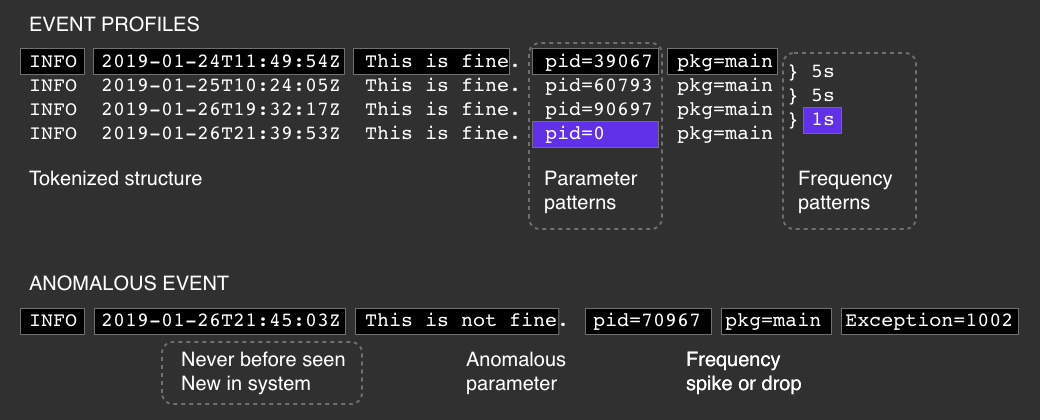Screen dimensions: 1040x420
Task: Select the highlighted 1s frequency badge
Action: coord(824,121)
